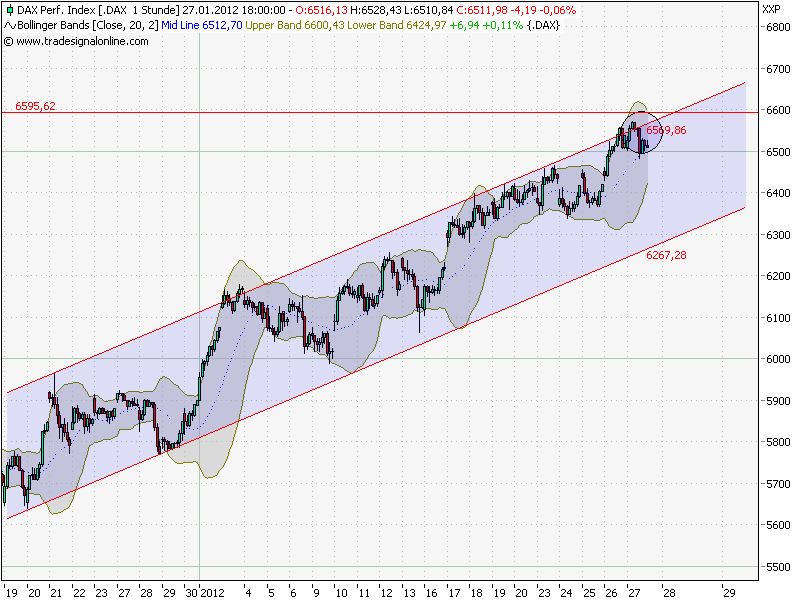This screenshot has width=800, height=600.
Task: Click the Lower Band 6424,97 label
Action: click(x=396, y=26)
